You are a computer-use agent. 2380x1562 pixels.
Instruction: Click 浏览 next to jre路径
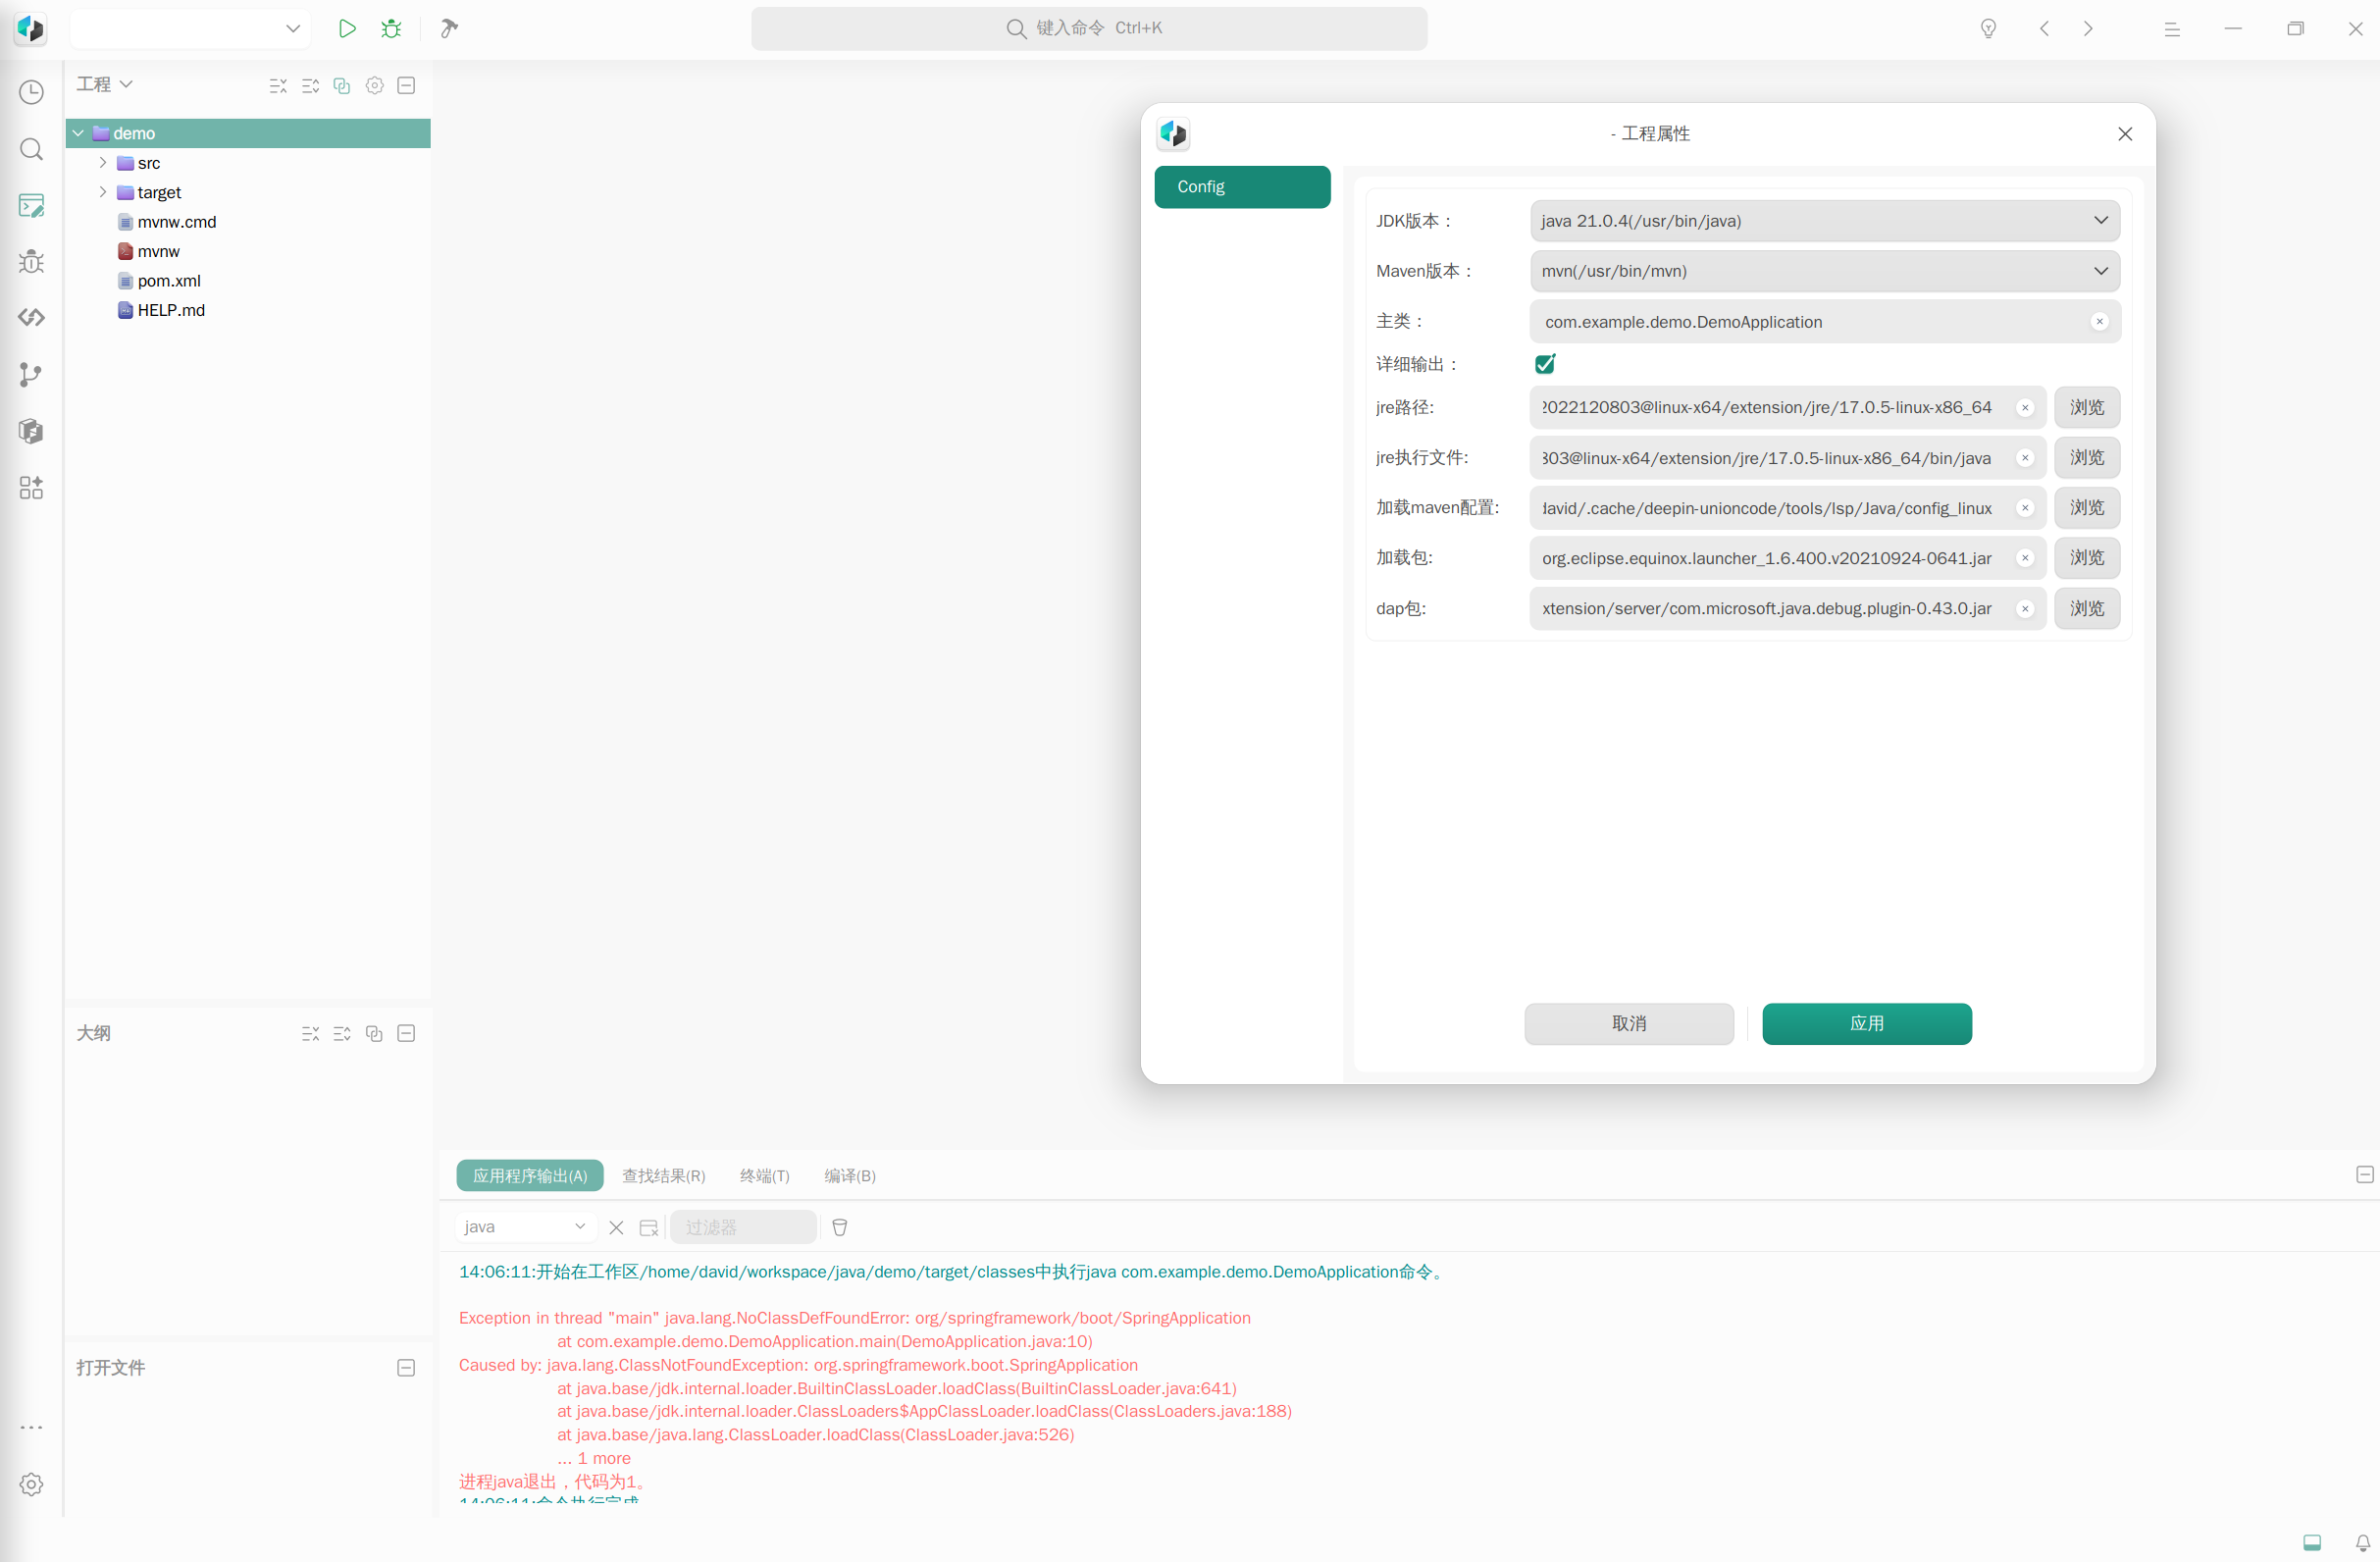pyautogui.click(x=2087, y=408)
